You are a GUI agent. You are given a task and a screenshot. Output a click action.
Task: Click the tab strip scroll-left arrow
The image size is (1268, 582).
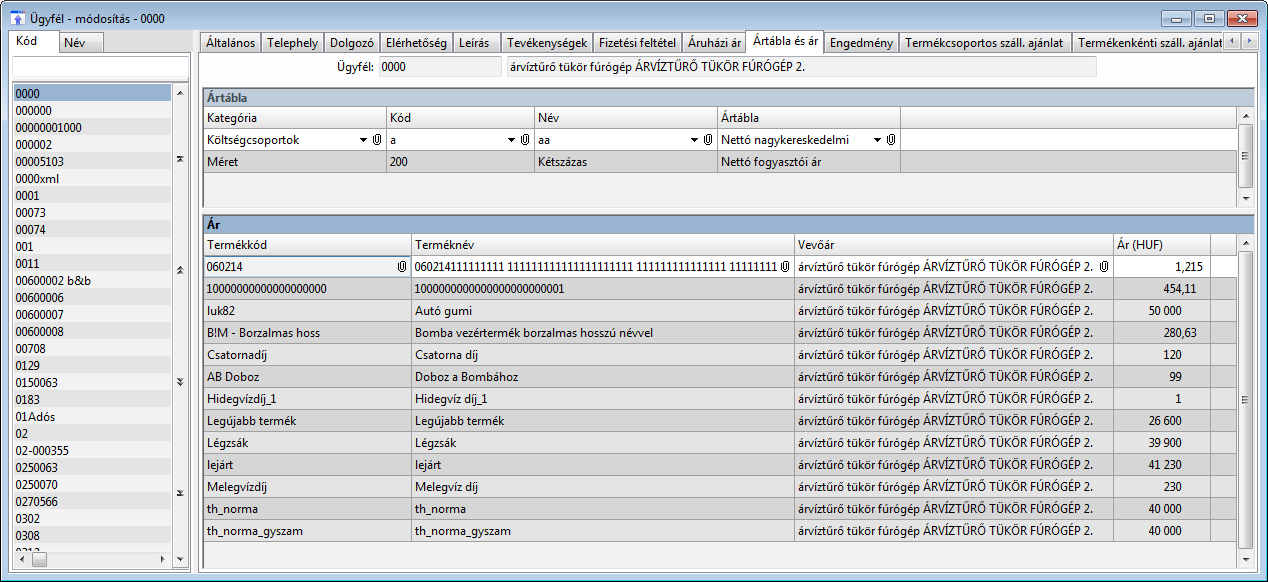(x=1233, y=41)
